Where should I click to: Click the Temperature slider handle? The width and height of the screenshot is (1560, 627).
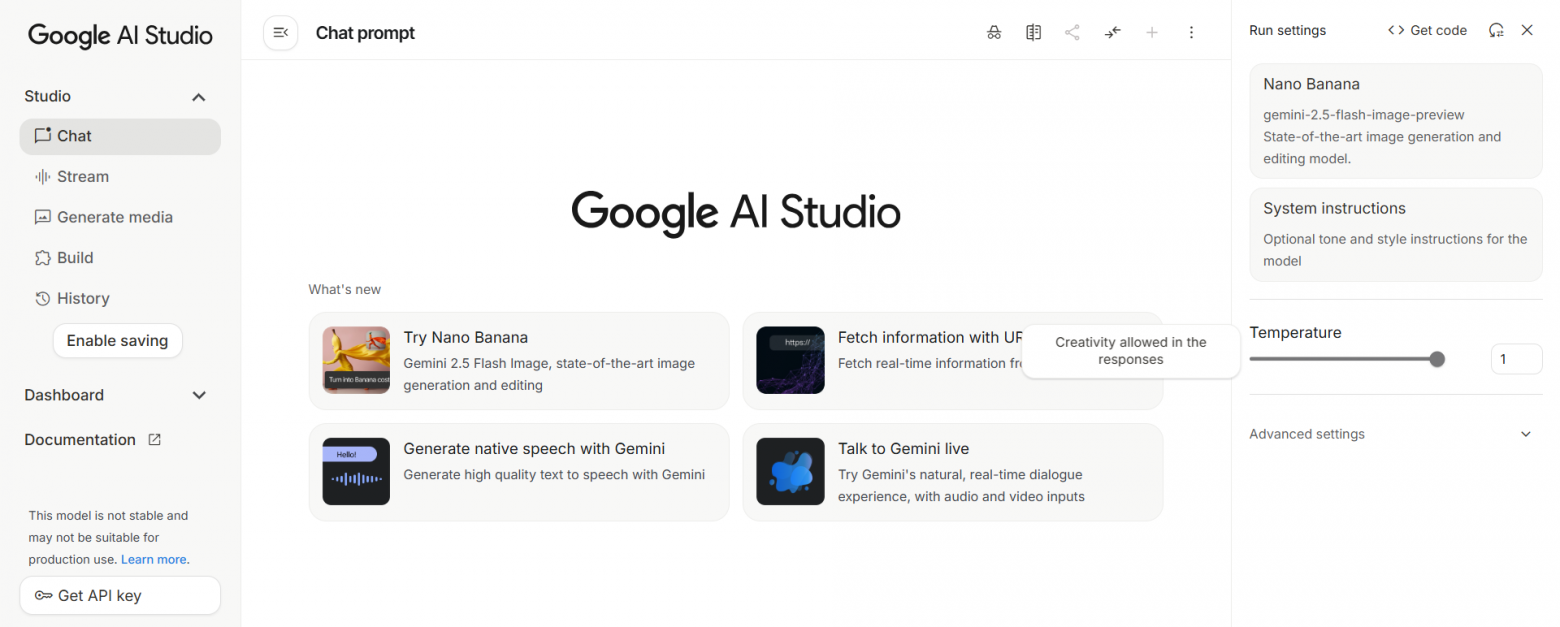pos(1437,359)
